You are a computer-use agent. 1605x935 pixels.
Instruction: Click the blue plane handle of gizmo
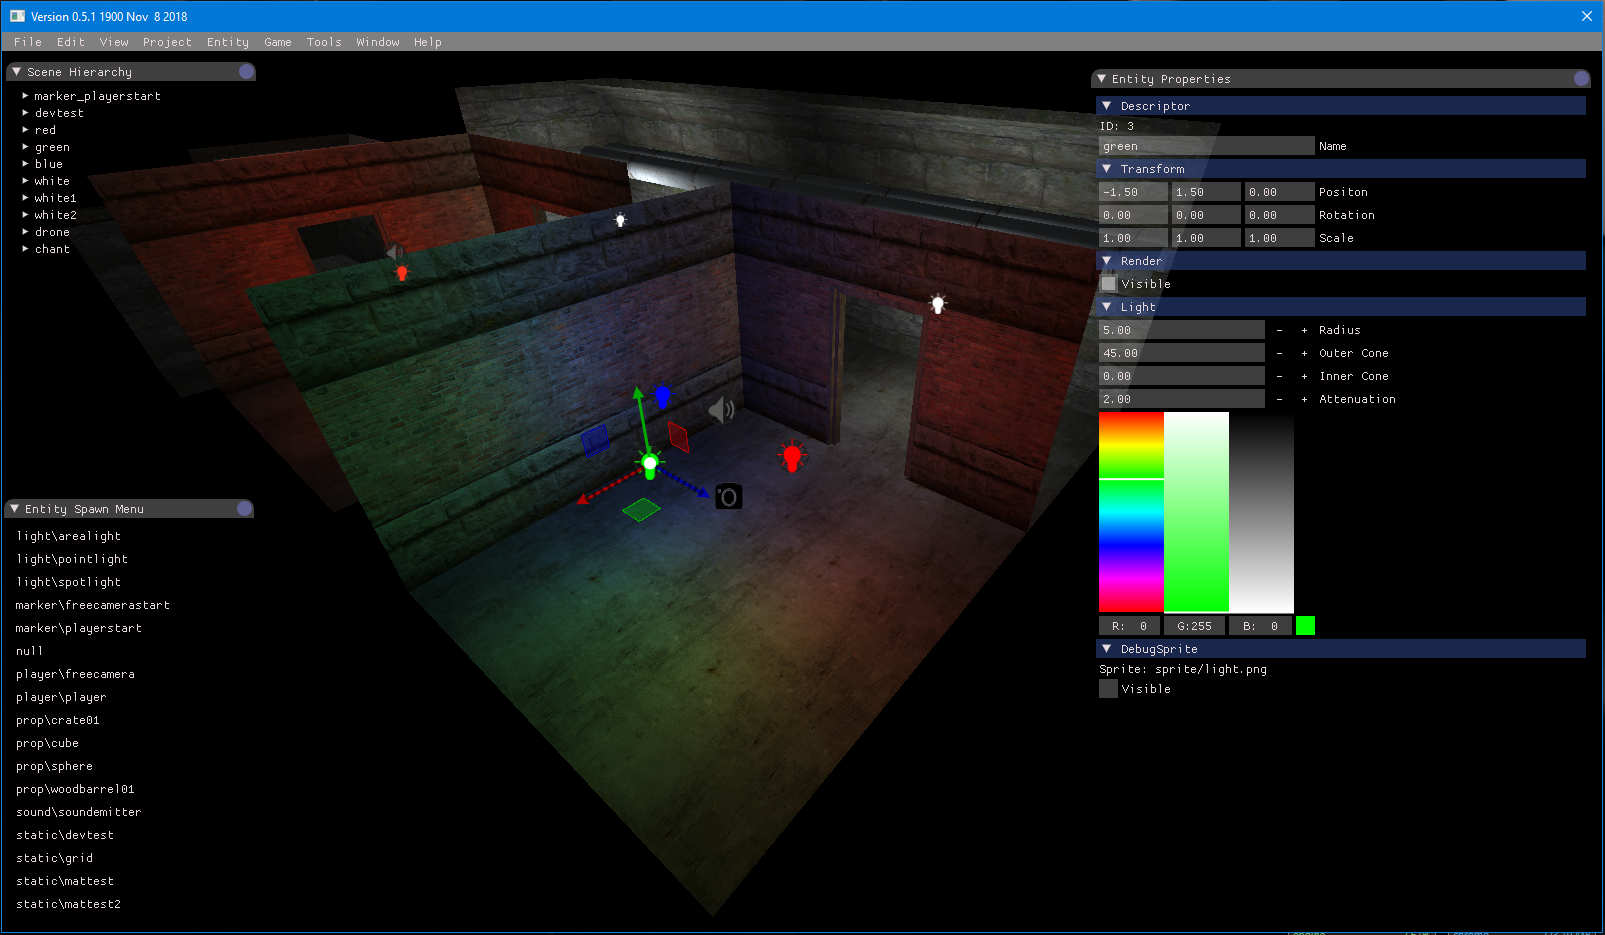tap(595, 439)
